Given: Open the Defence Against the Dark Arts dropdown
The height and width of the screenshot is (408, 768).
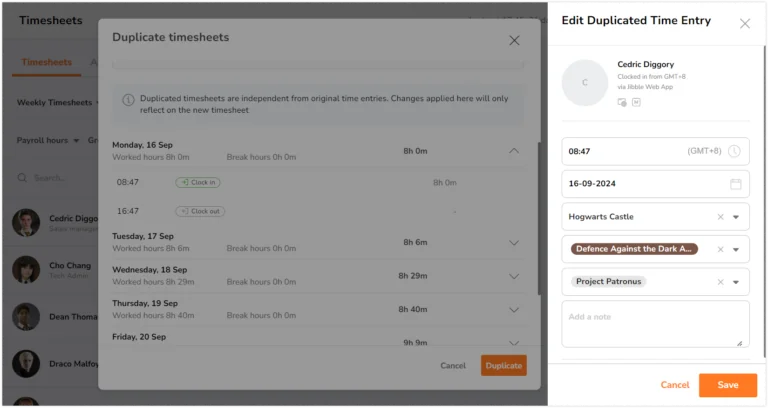Looking at the screenshot, I should pyautogui.click(x=736, y=250).
